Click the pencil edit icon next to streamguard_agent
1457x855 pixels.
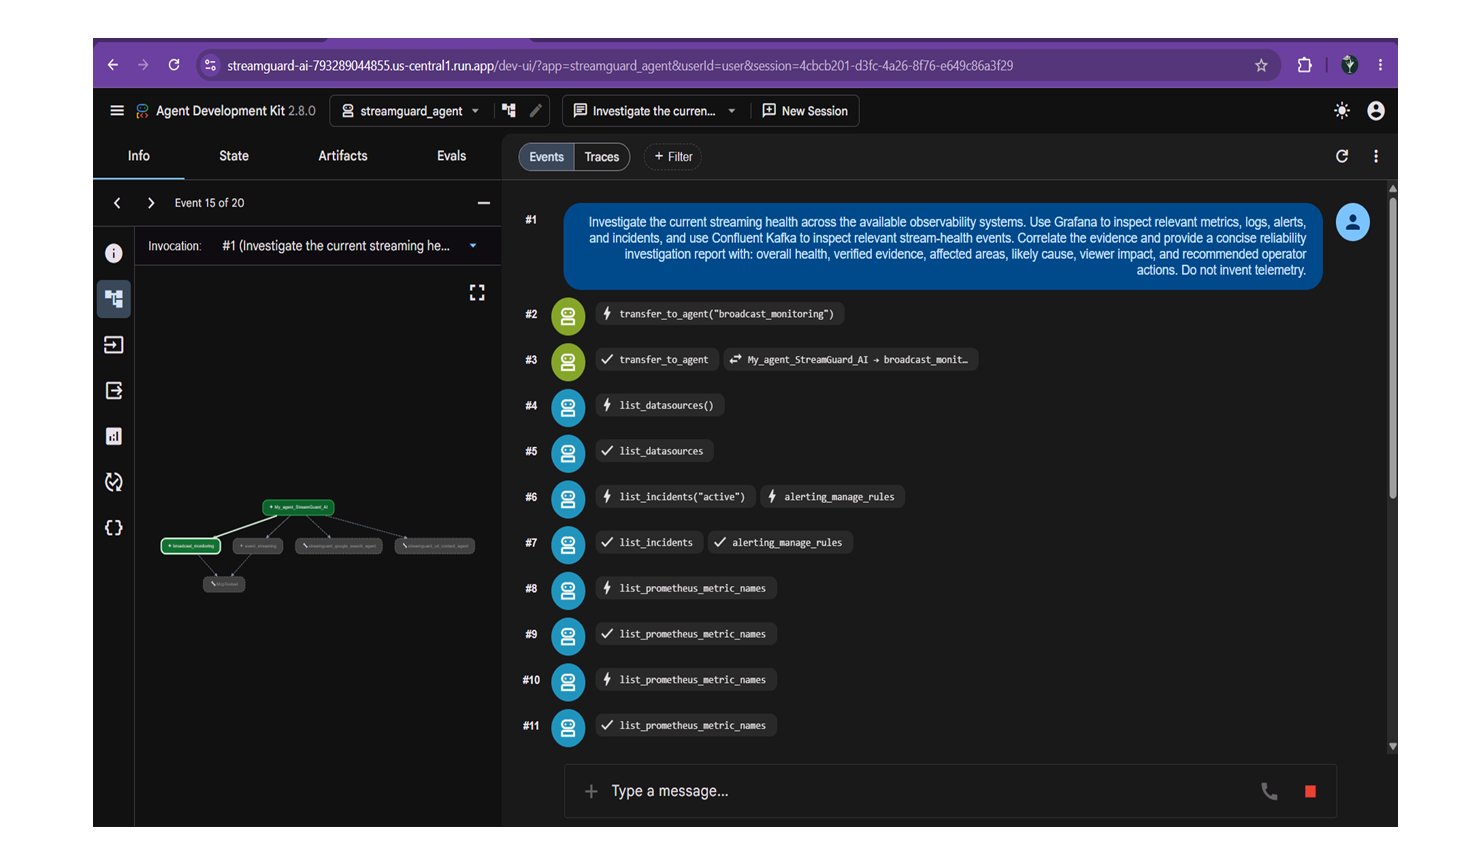click(x=536, y=111)
